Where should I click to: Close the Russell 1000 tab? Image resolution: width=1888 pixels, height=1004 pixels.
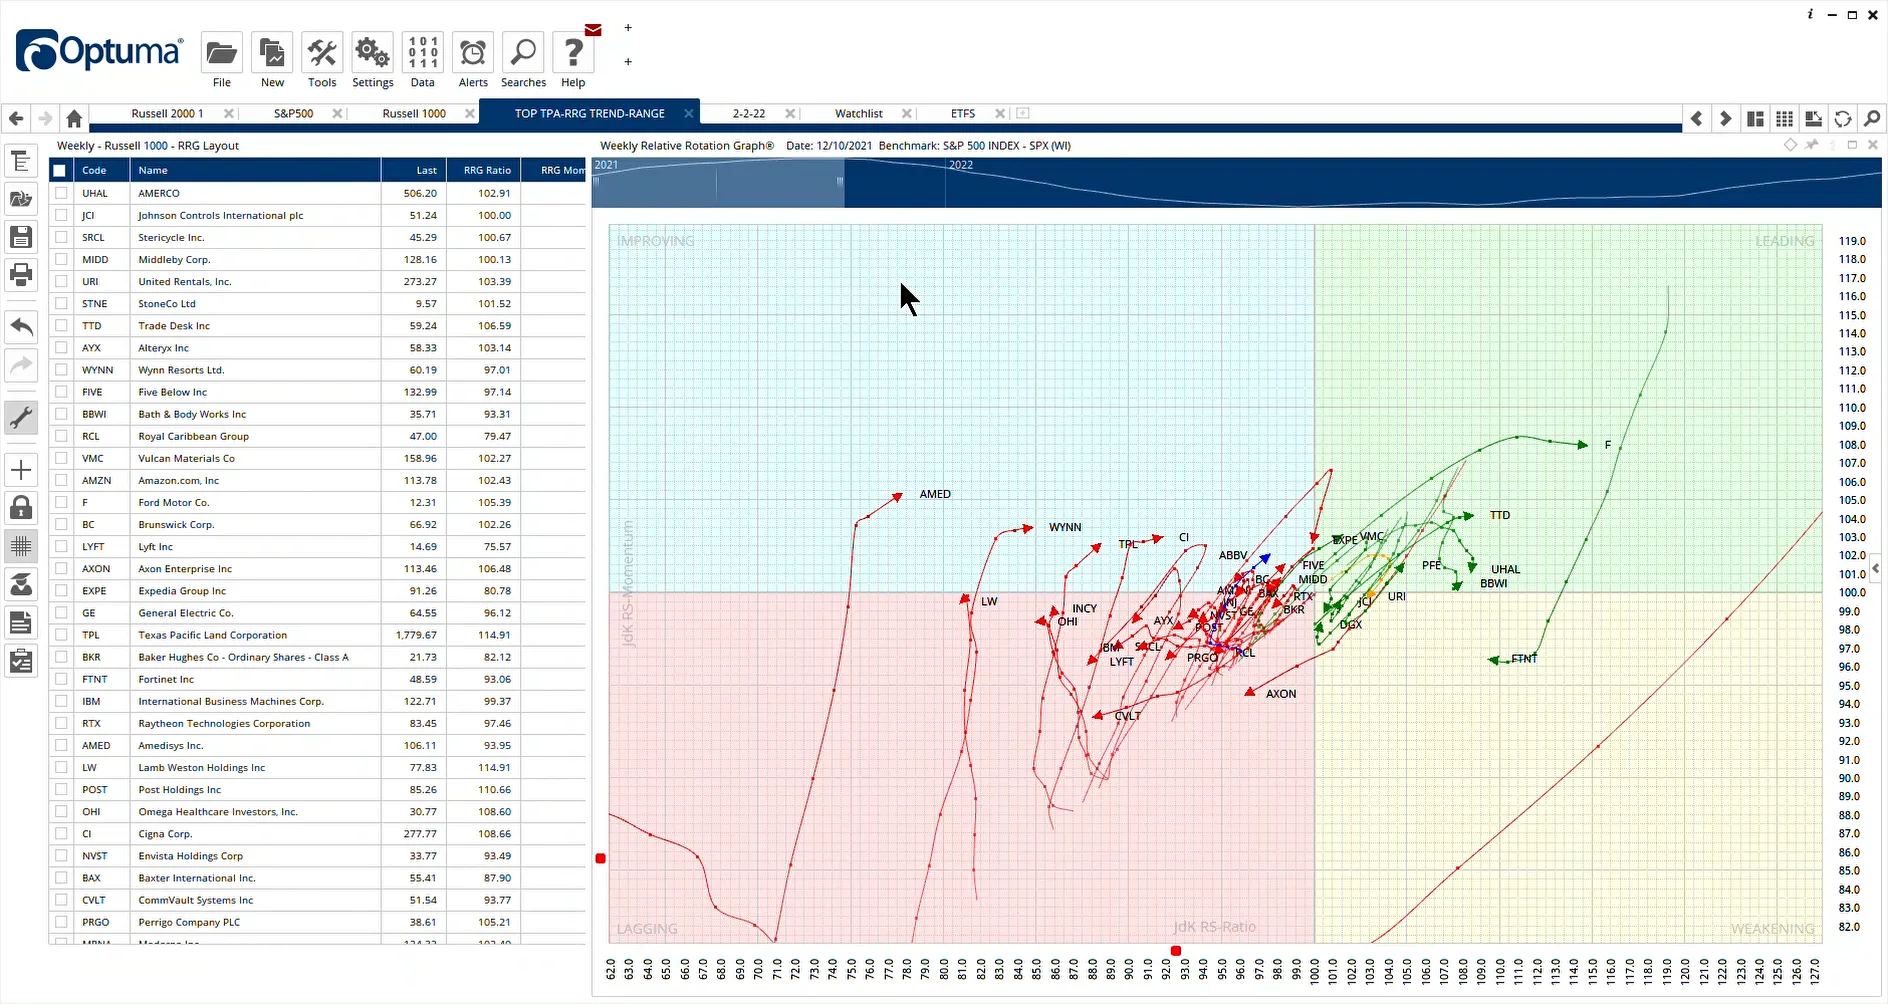point(470,114)
